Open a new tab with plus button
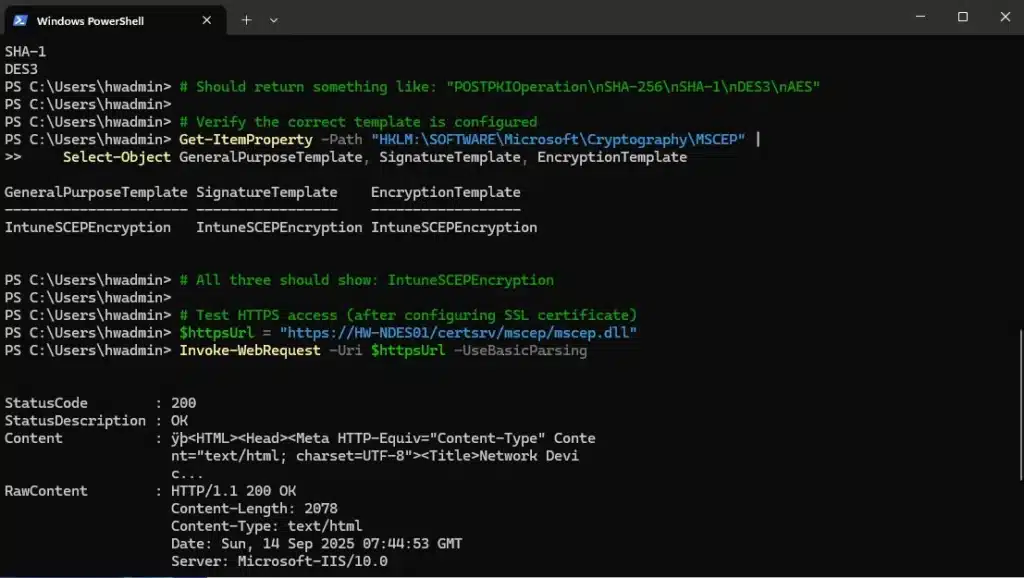 (246, 19)
